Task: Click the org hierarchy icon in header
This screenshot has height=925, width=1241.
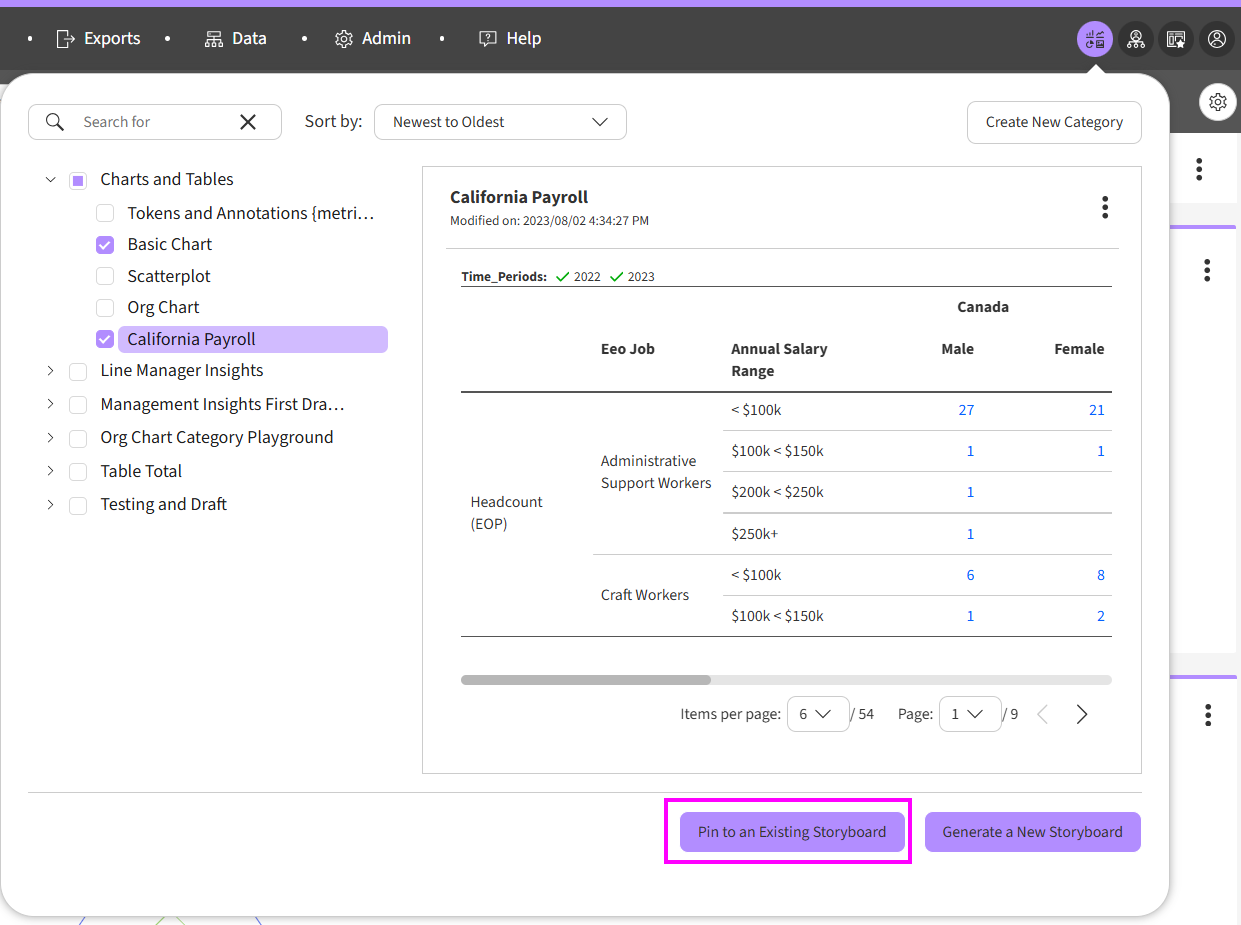Action: pyautogui.click(x=1136, y=39)
